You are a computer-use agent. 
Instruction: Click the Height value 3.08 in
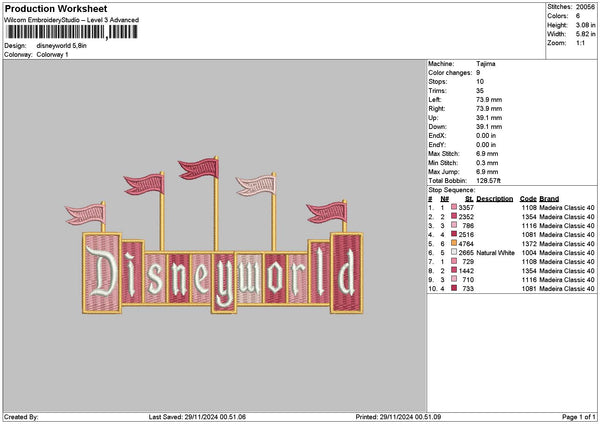[x=585, y=25]
